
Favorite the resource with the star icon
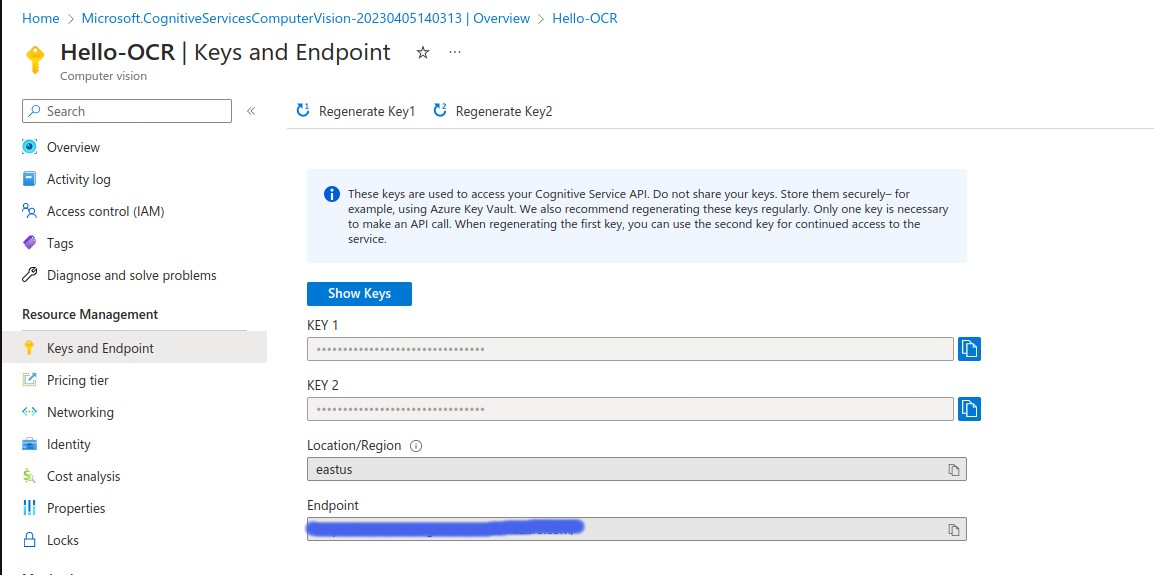[422, 52]
